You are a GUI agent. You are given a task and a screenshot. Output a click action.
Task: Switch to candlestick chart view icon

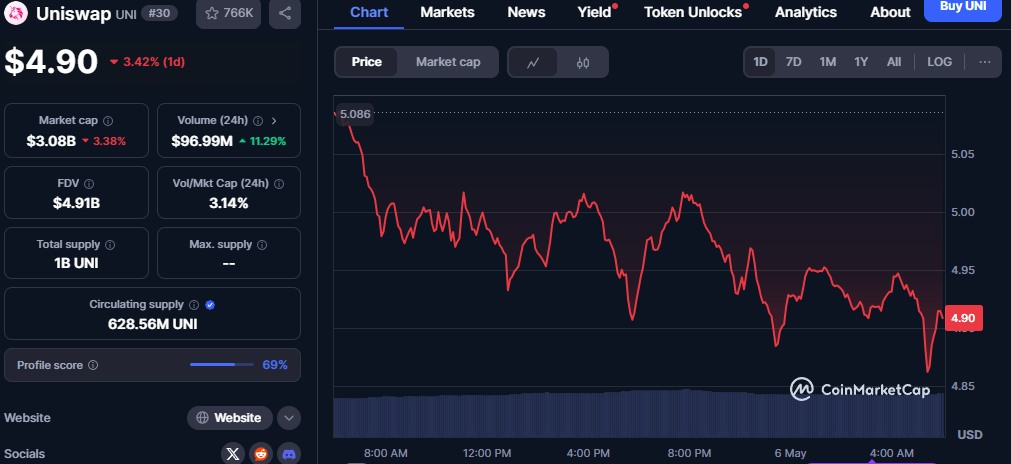tap(583, 63)
